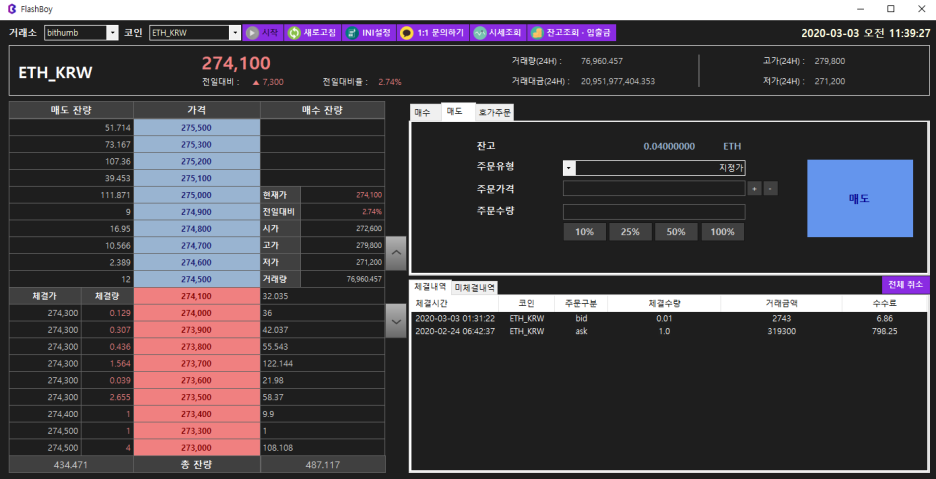
Task: Click the 주문수량 quantity input field
Action: 654,211
